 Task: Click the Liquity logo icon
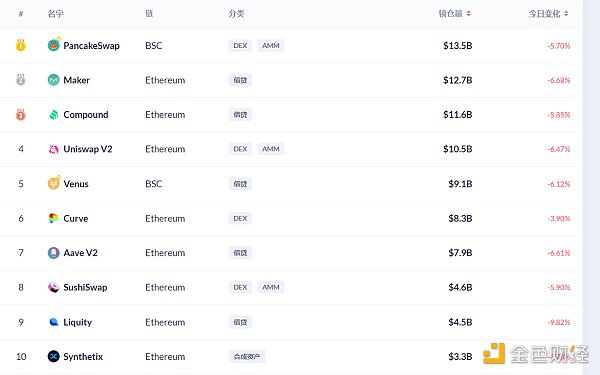[x=54, y=322]
